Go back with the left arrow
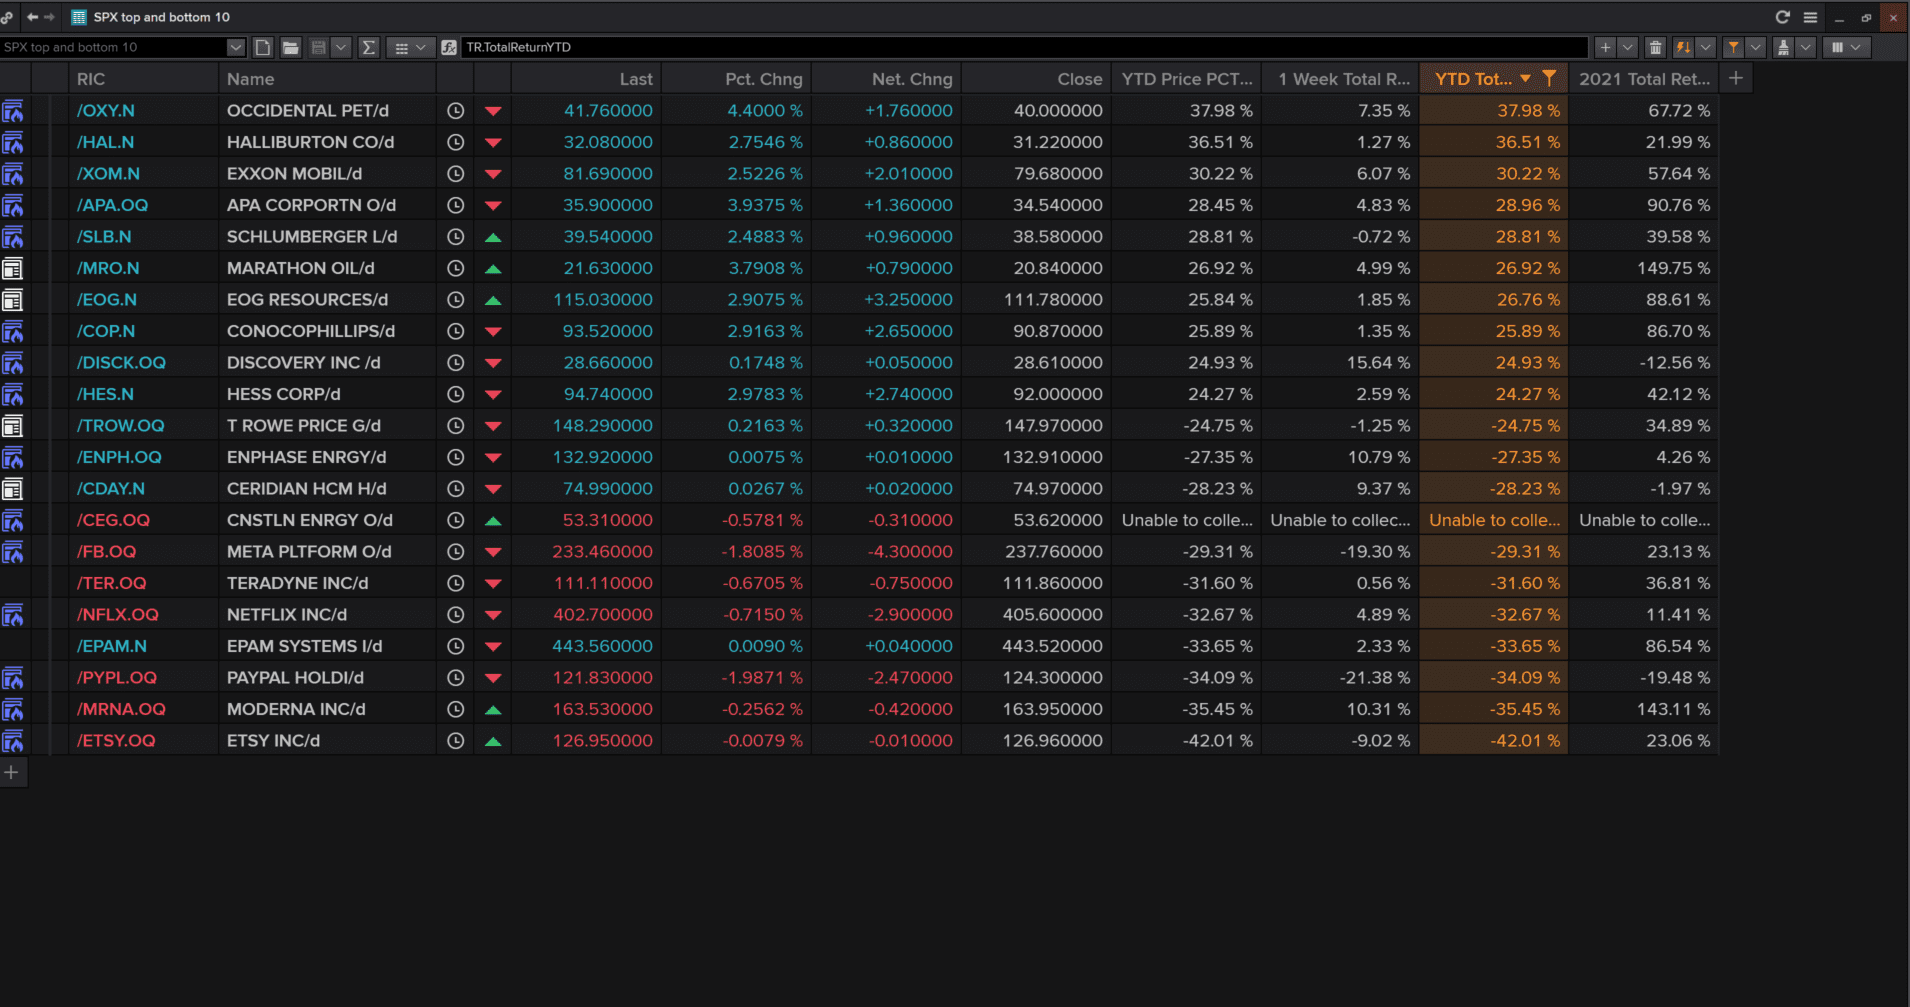This screenshot has width=1910, height=1007. click(32, 17)
